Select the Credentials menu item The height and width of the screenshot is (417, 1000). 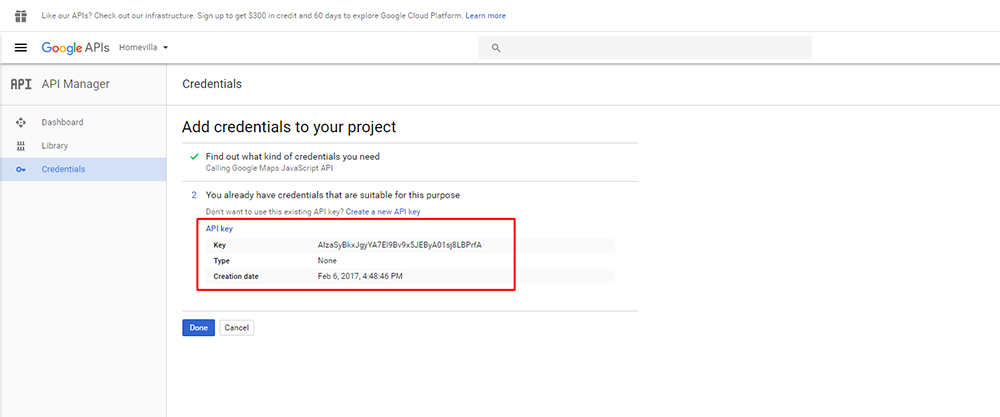(83, 170)
